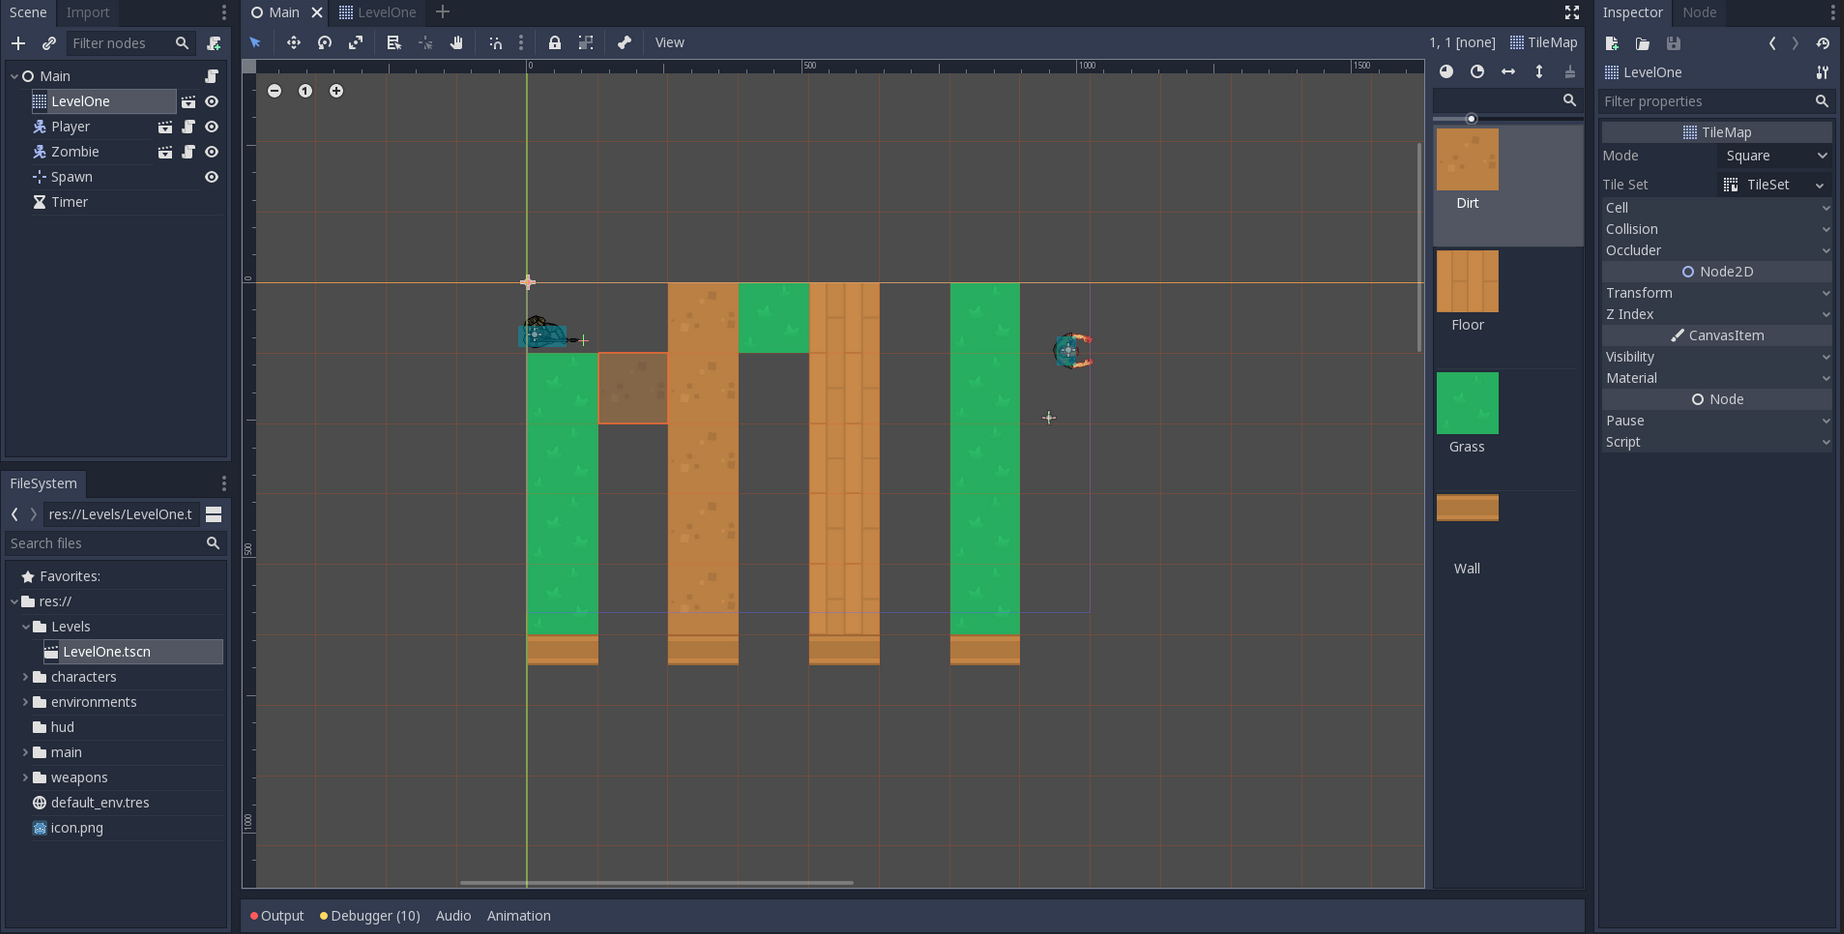
Task: Select the Rotate tool
Action: [x=324, y=43]
